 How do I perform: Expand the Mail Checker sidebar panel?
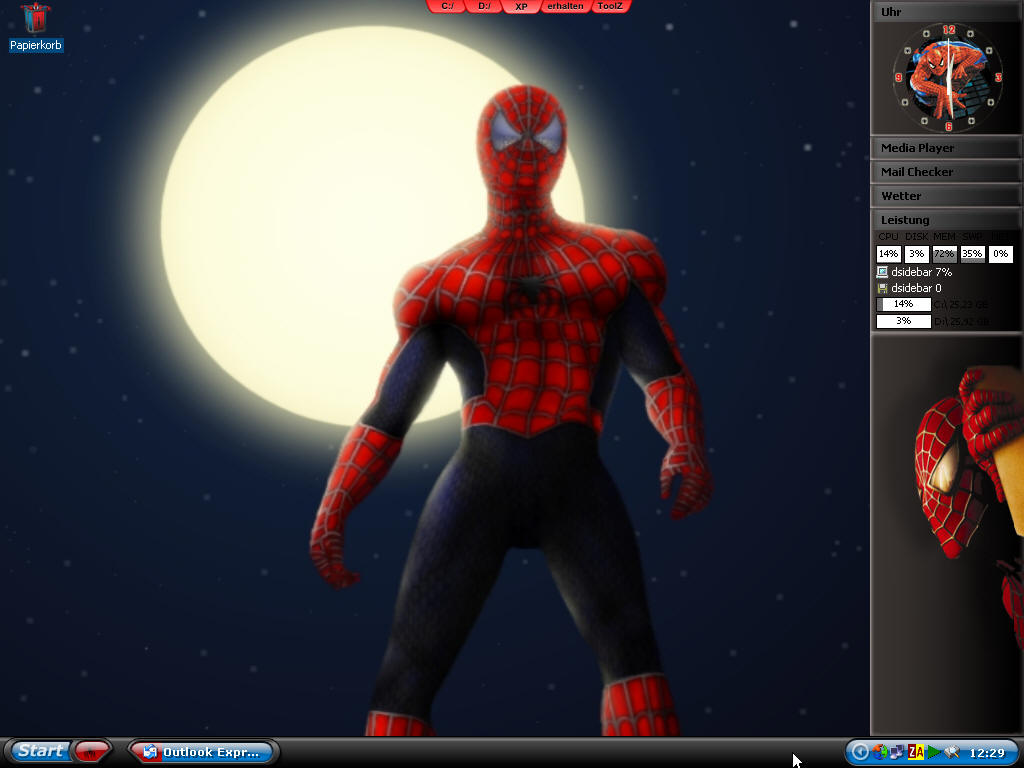tap(946, 172)
